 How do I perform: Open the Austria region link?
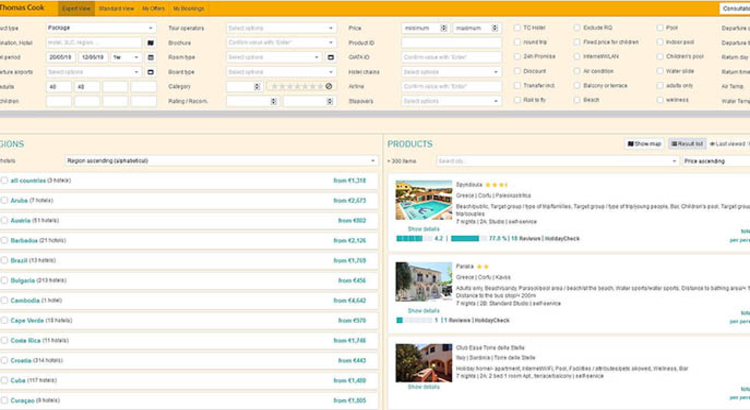click(x=21, y=221)
